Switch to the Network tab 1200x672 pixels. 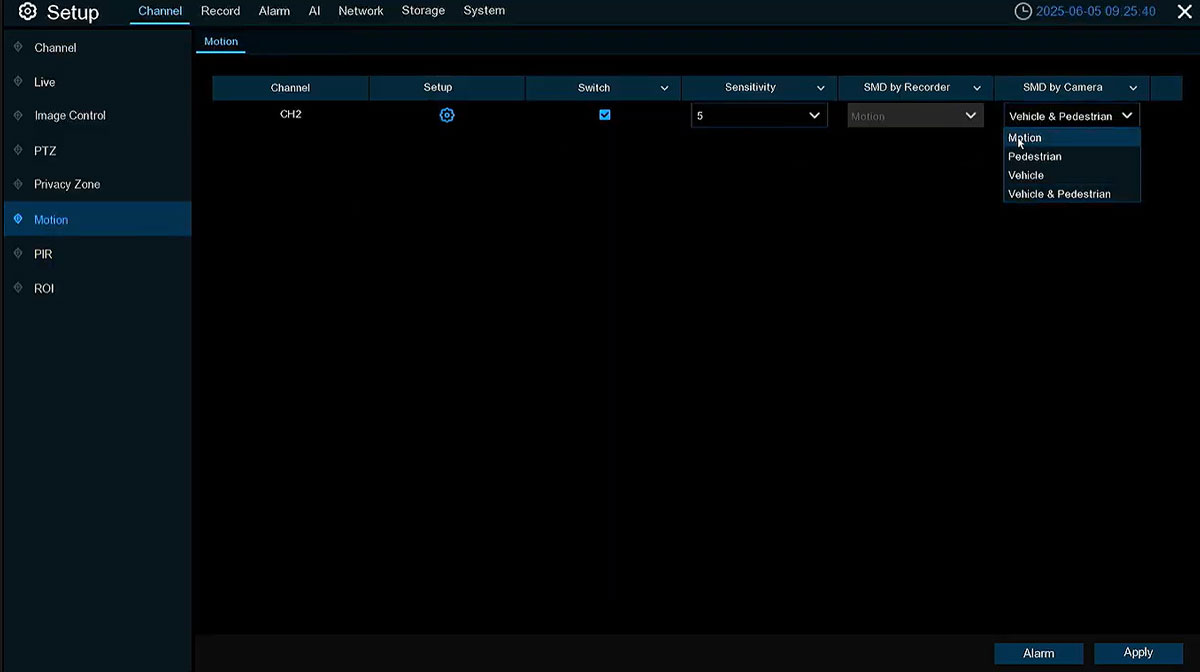361,11
